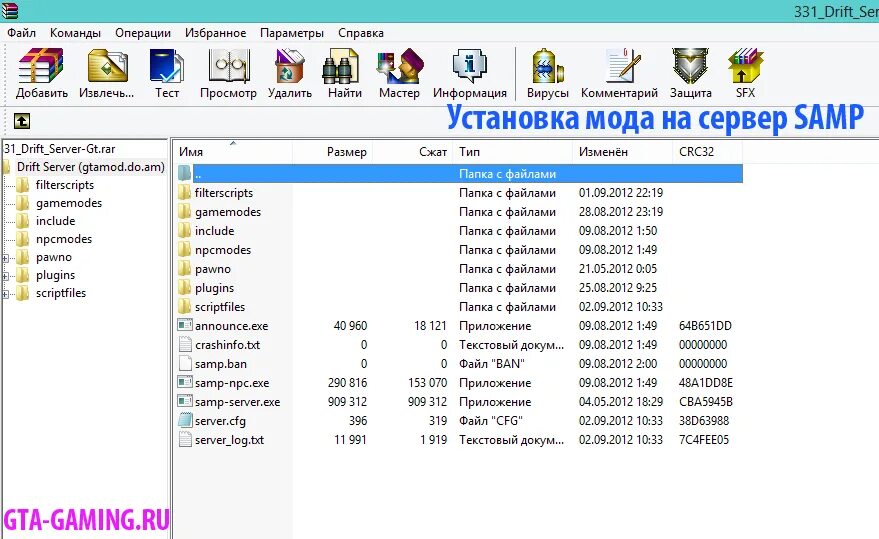Open the Справка menu
Viewport: 879px width, 539px height.
[x=360, y=33]
